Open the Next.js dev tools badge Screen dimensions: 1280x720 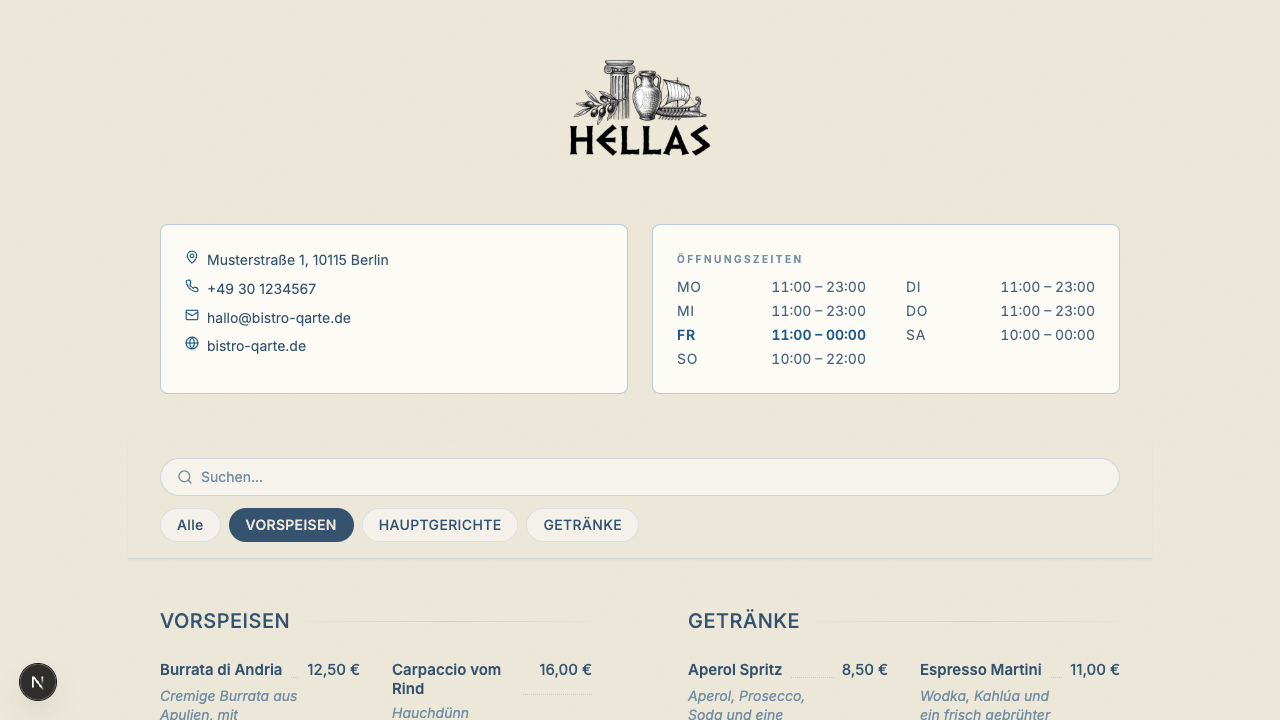(38, 682)
